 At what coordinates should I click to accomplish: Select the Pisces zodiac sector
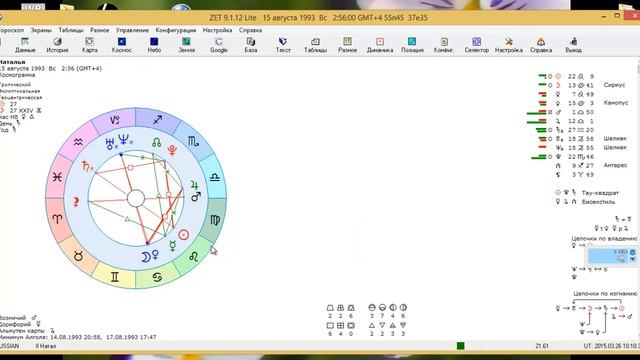pos(57,177)
